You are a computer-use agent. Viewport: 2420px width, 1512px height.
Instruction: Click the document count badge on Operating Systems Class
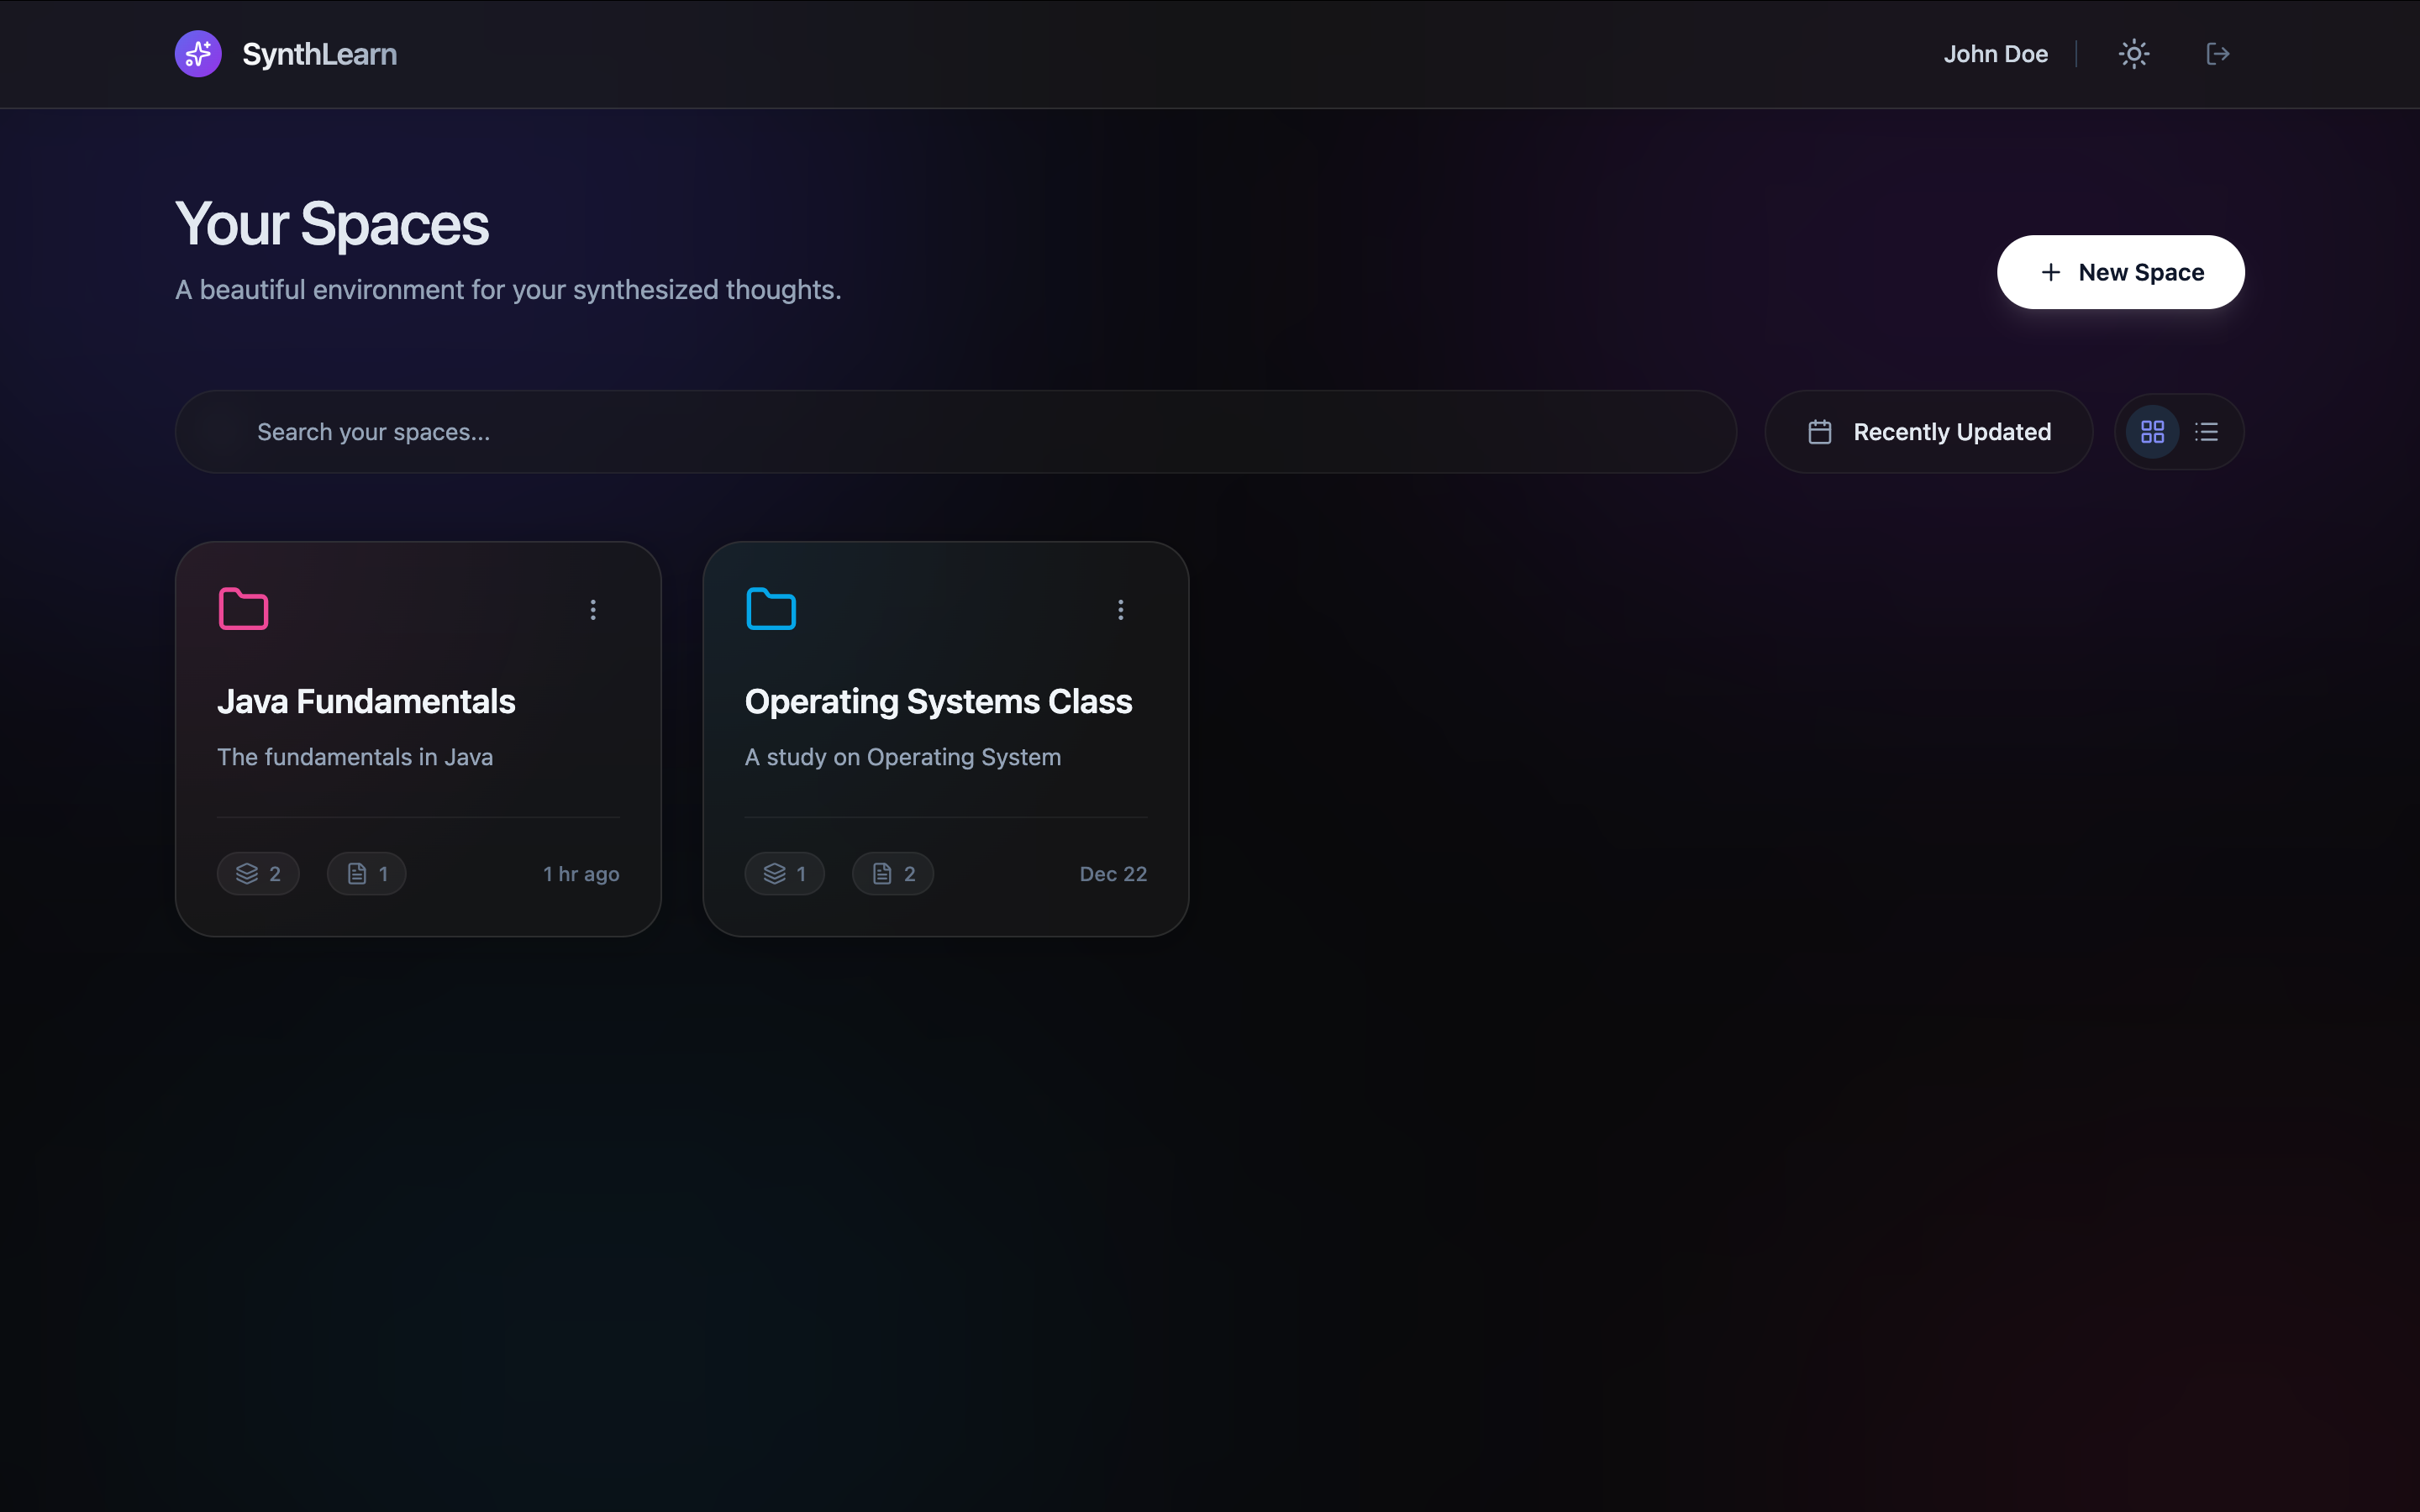(892, 873)
